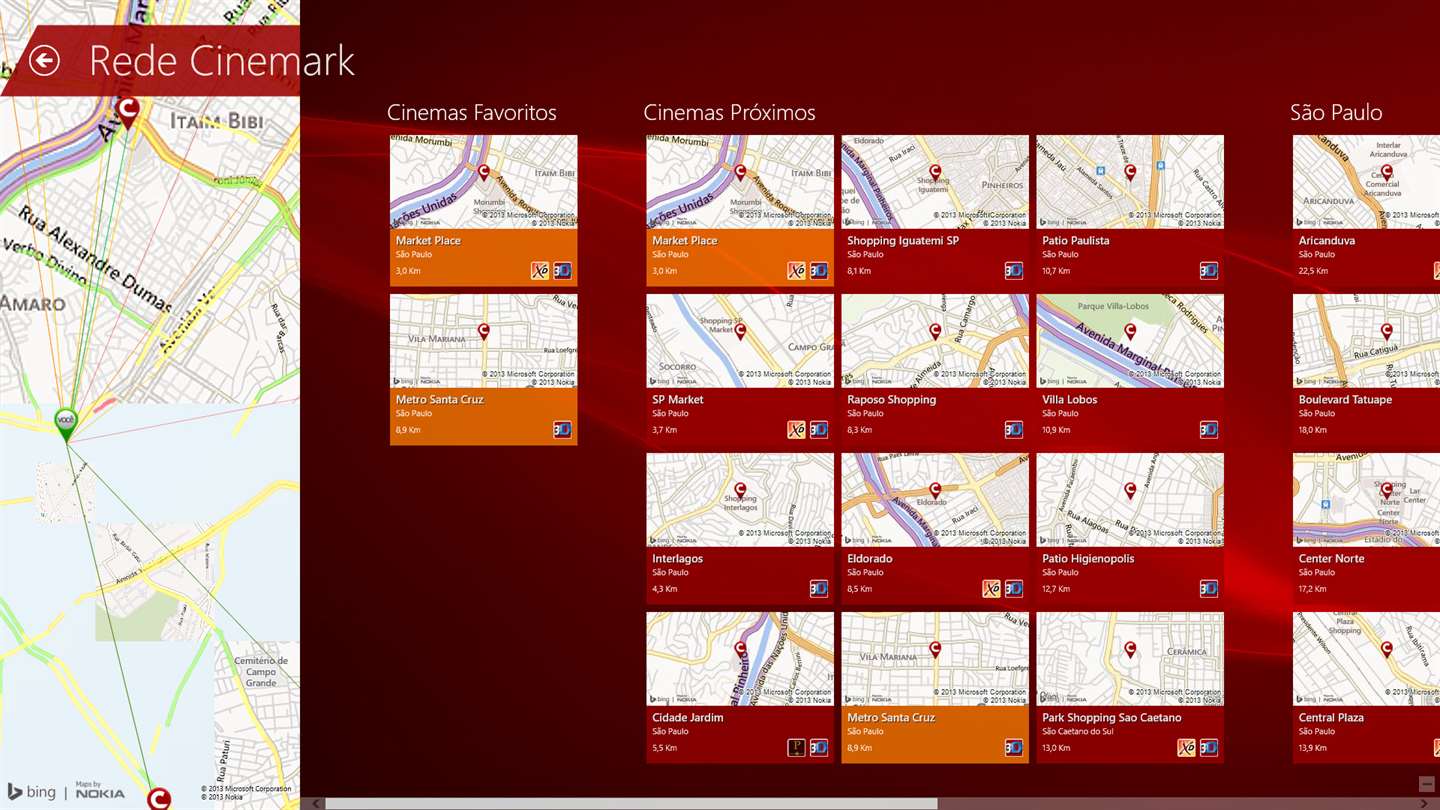
Task: Click 3D icon on Cidade Jardim tile
Action: point(820,748)
